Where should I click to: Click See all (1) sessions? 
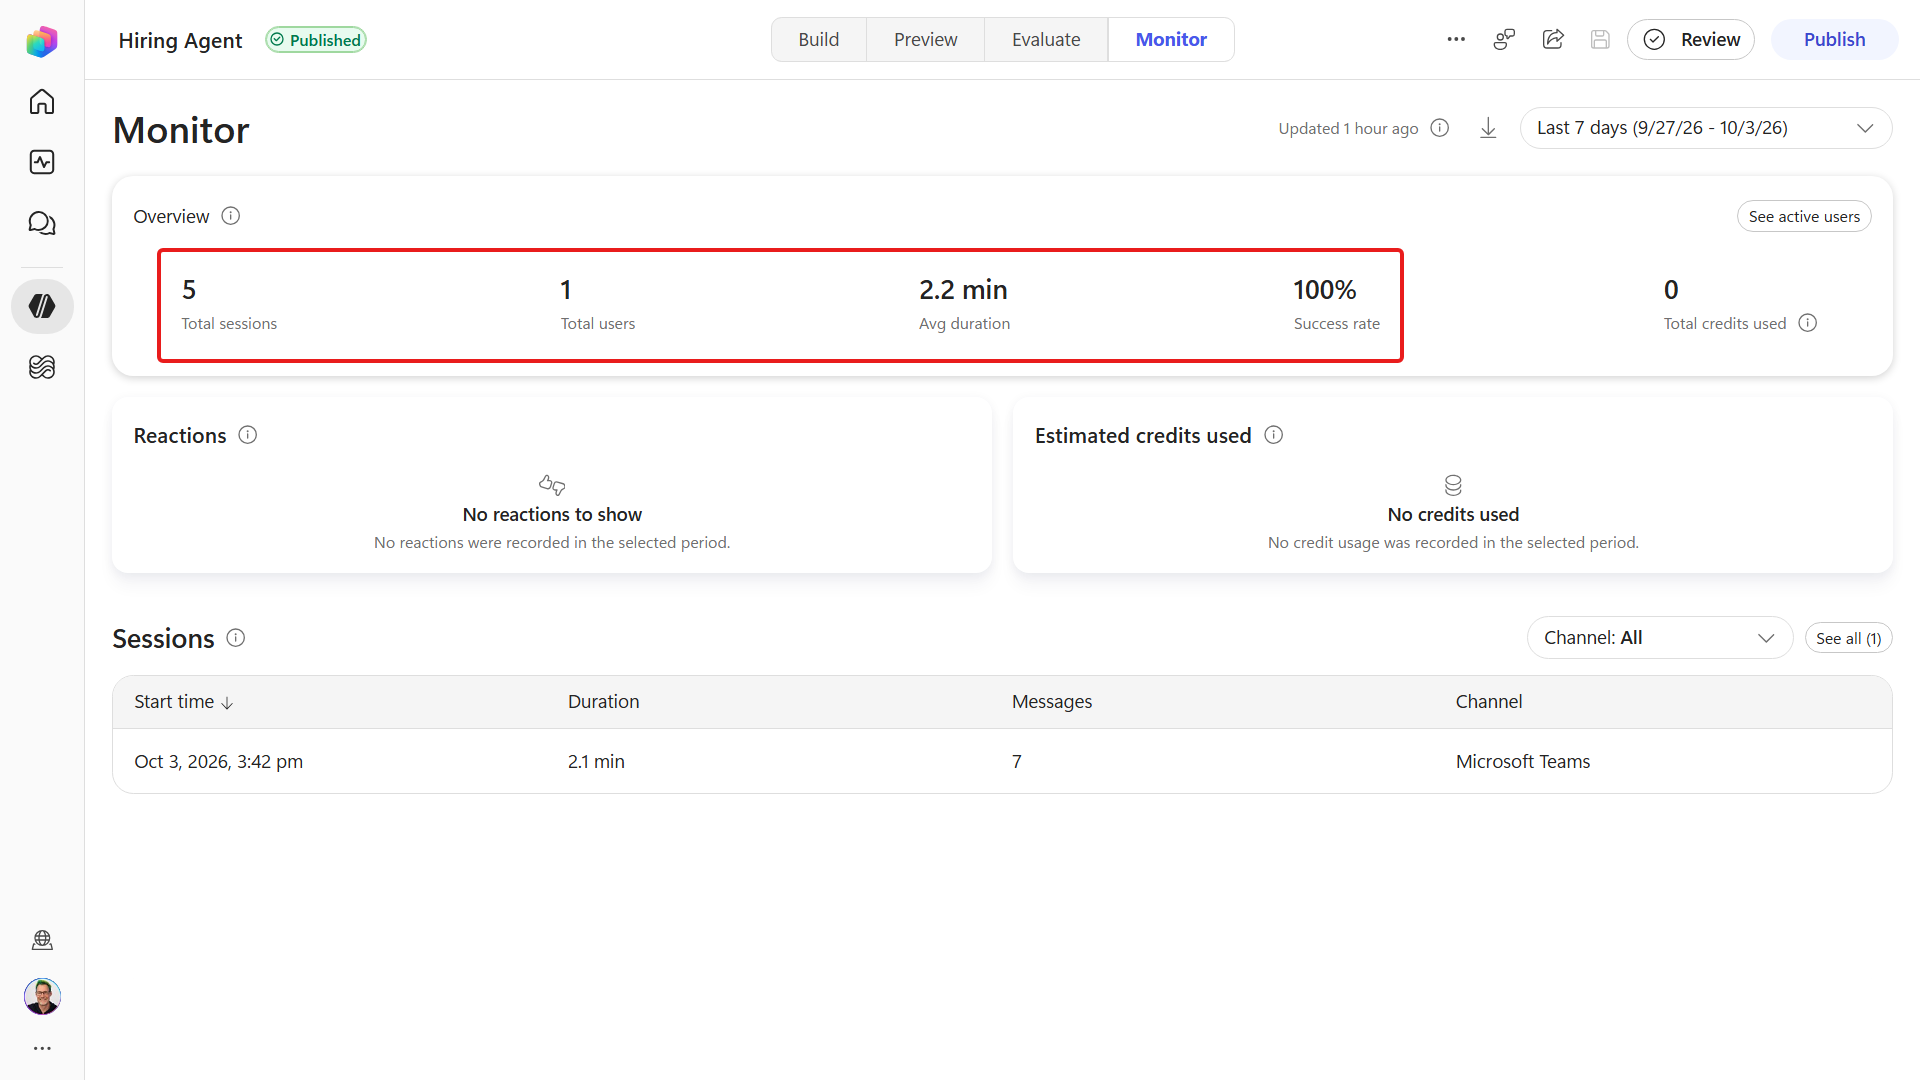[x=1848, y=639]
